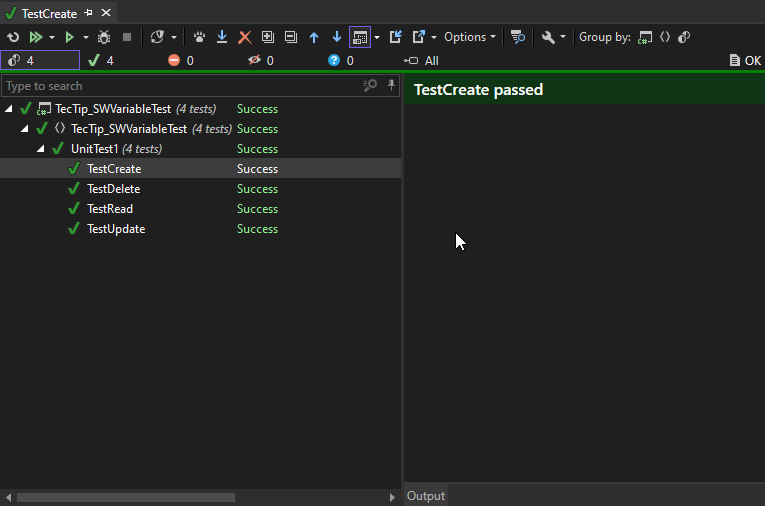Click the stop execution square
The height and width of the screenshot is (506, 765).
tap(127, 37)
